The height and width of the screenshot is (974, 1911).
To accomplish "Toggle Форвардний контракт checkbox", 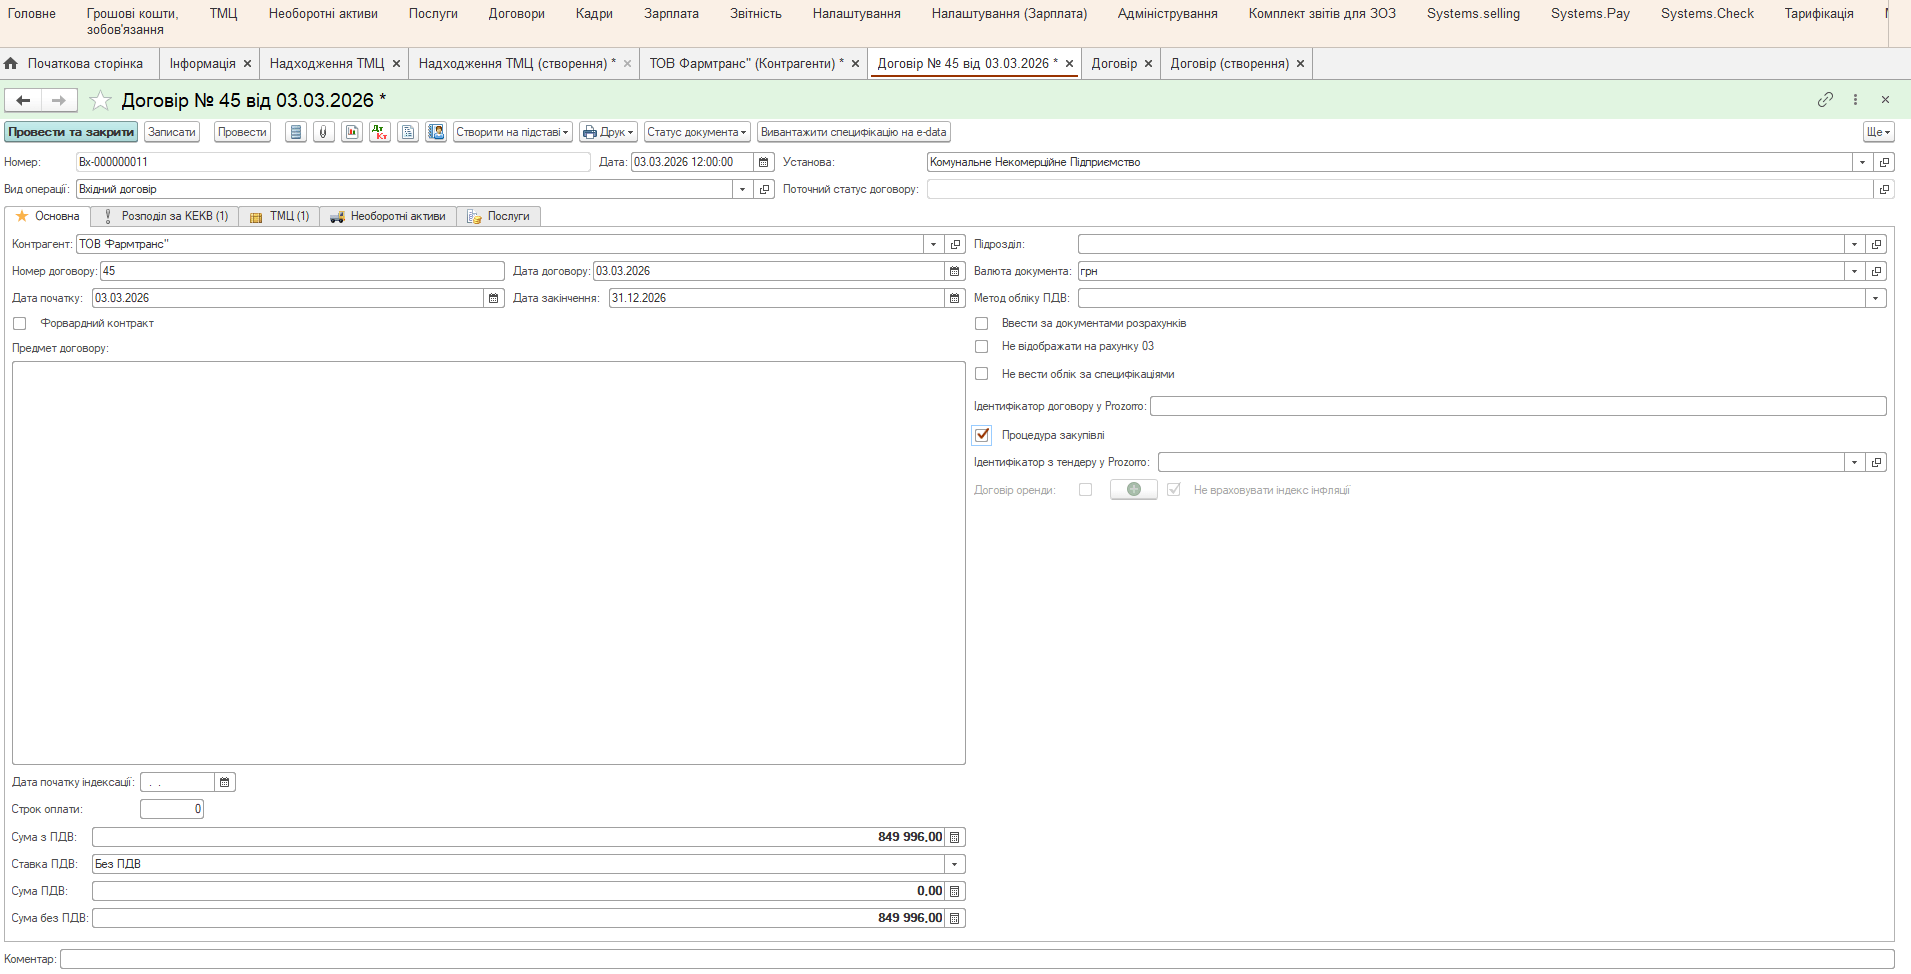I will click(20, 324).
